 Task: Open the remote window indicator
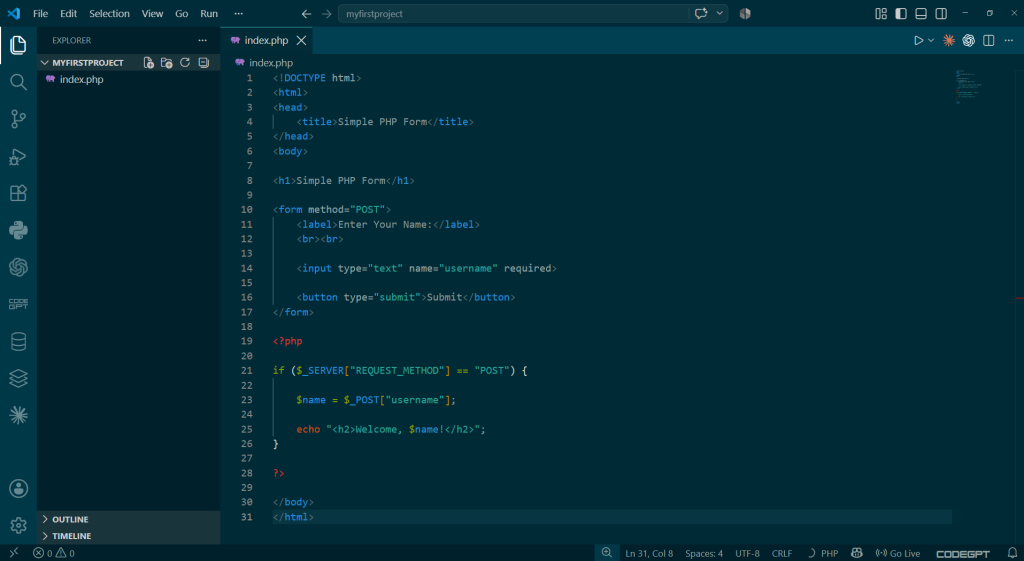click(x=14, y=553)
